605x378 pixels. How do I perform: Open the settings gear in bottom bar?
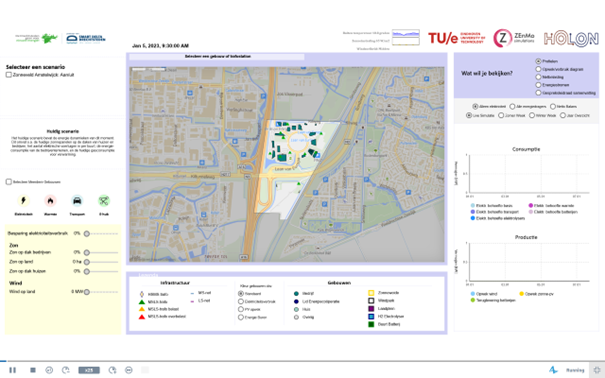(x=597, y=370)
